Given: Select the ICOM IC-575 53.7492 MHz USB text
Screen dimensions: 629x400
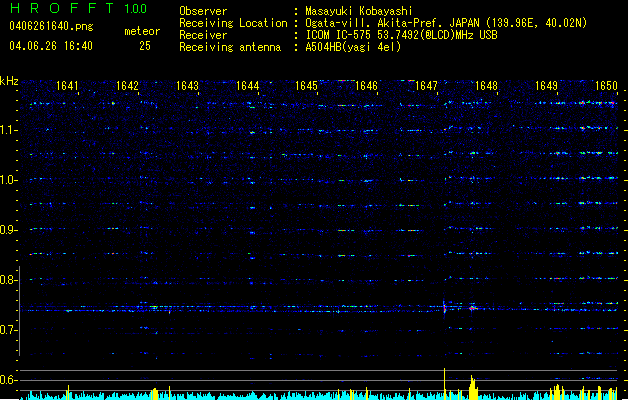Looking at the screenshot, I should point(401,35).
